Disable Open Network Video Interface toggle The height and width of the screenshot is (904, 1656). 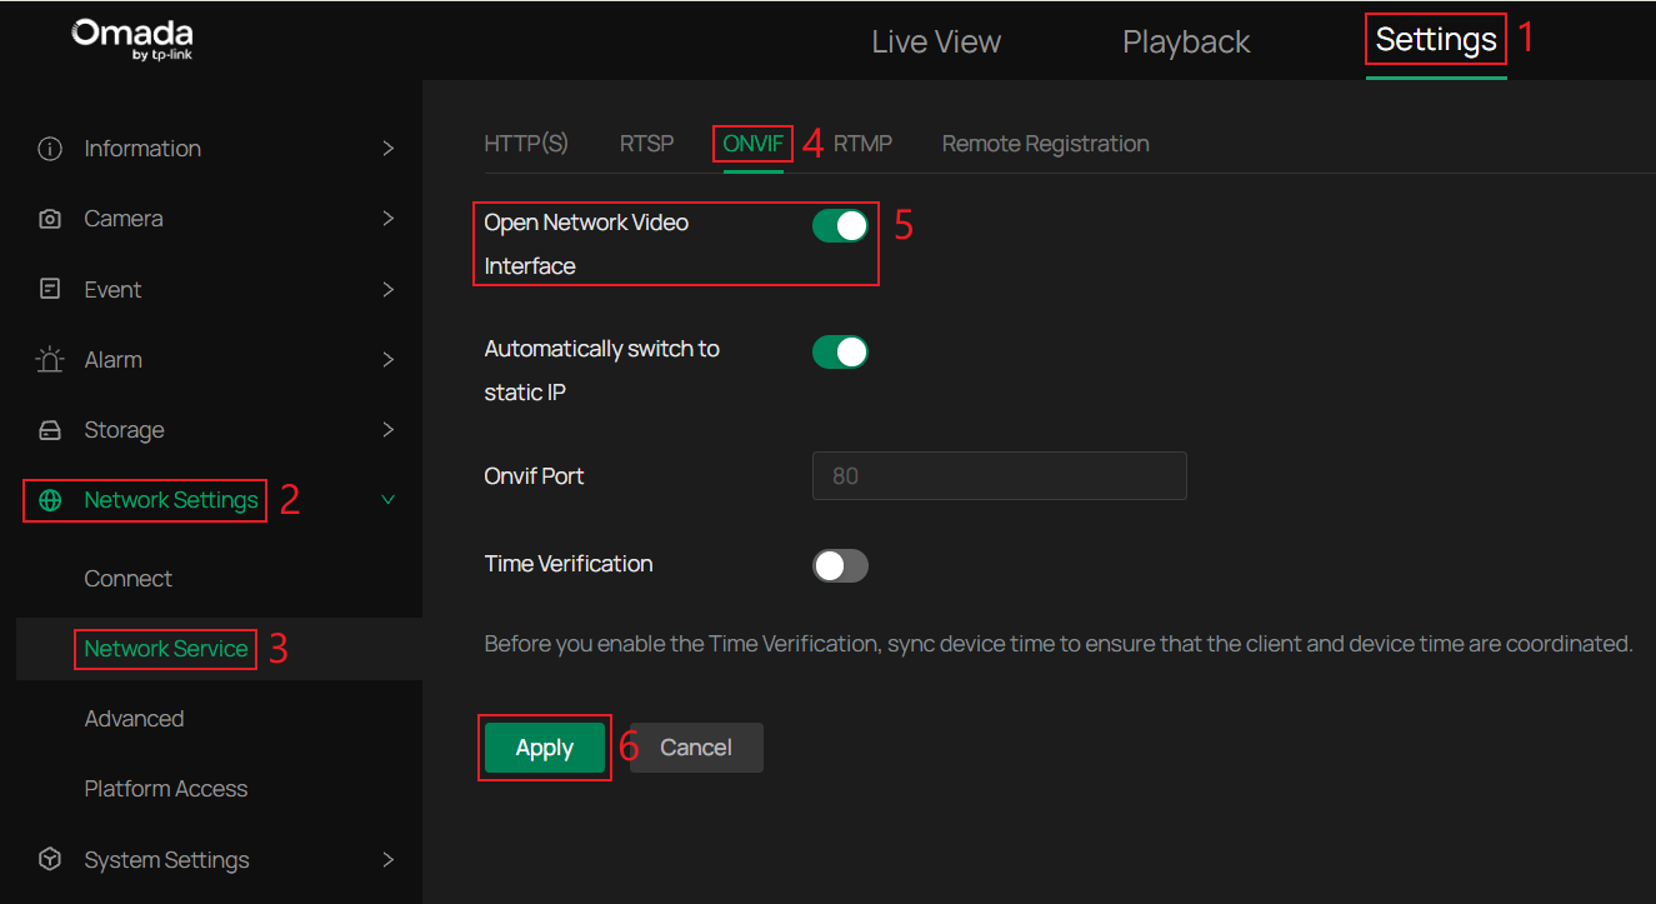point(840,226)
